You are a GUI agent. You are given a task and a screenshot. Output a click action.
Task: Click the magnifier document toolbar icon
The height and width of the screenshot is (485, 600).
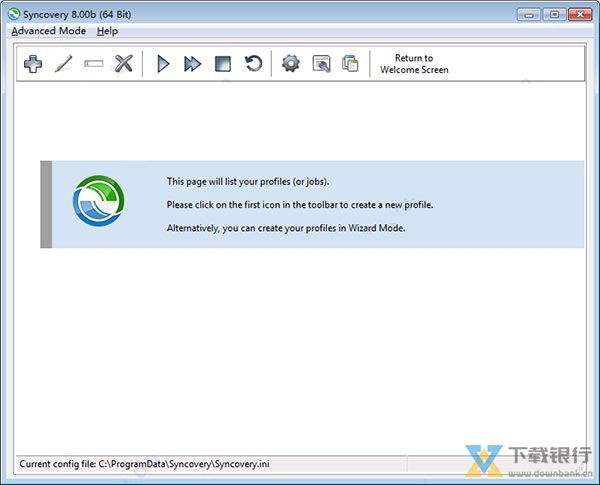(x=321, y=64)
